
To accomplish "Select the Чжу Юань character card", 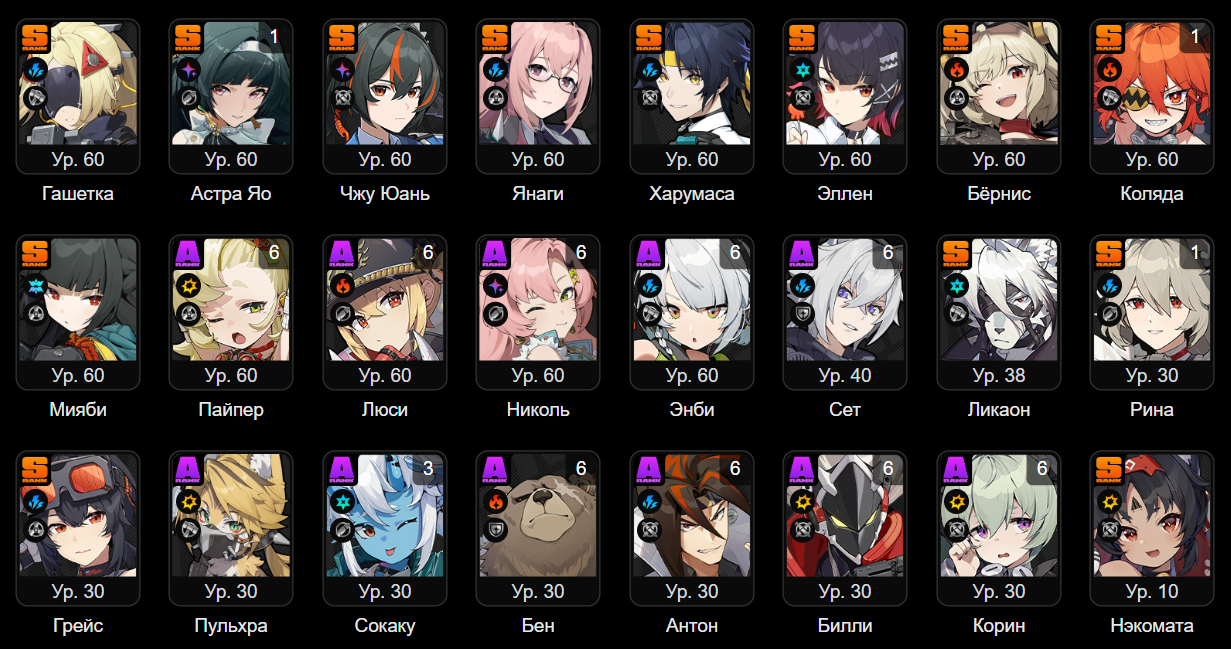I will (385, 96).
